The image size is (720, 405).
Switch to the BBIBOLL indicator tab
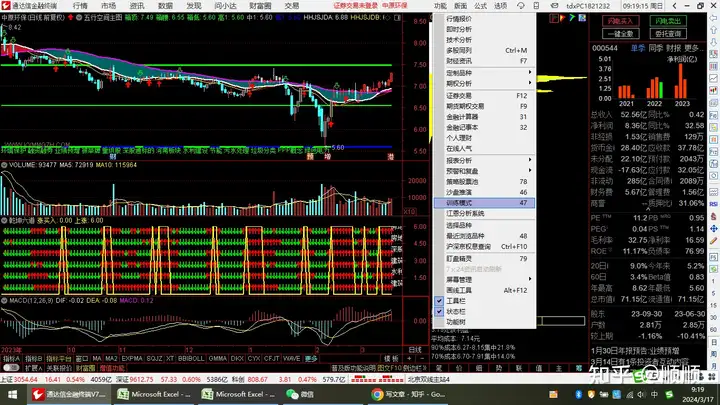pyautogui.click(x=191, y=358)
